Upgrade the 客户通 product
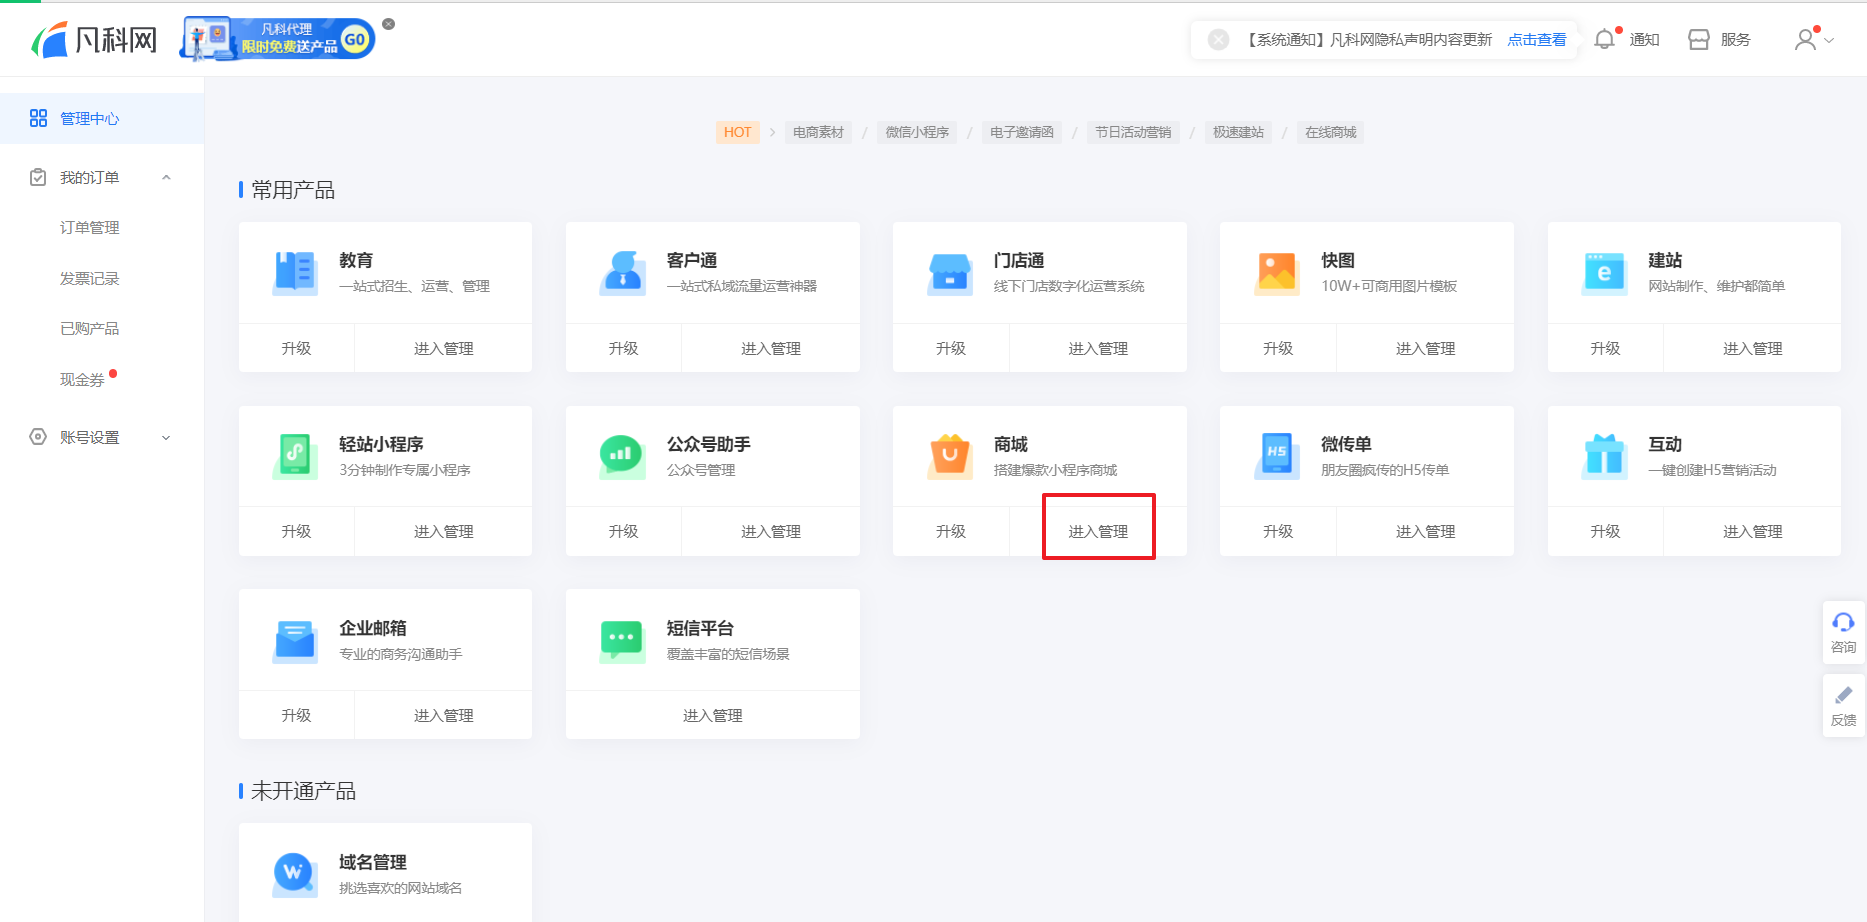This screenshot has height=922, width=1867. pyautogui.click(x=623, y=348)
